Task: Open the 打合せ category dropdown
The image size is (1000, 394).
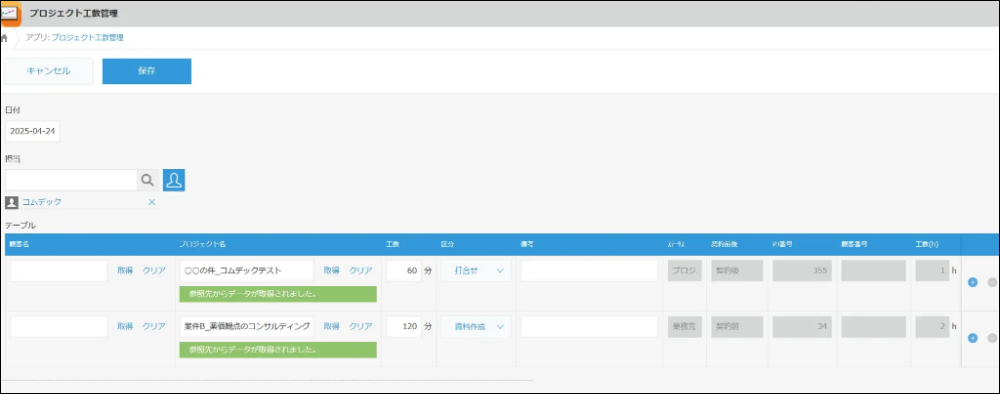Action: pyautogui.click(x=476, y=270)
